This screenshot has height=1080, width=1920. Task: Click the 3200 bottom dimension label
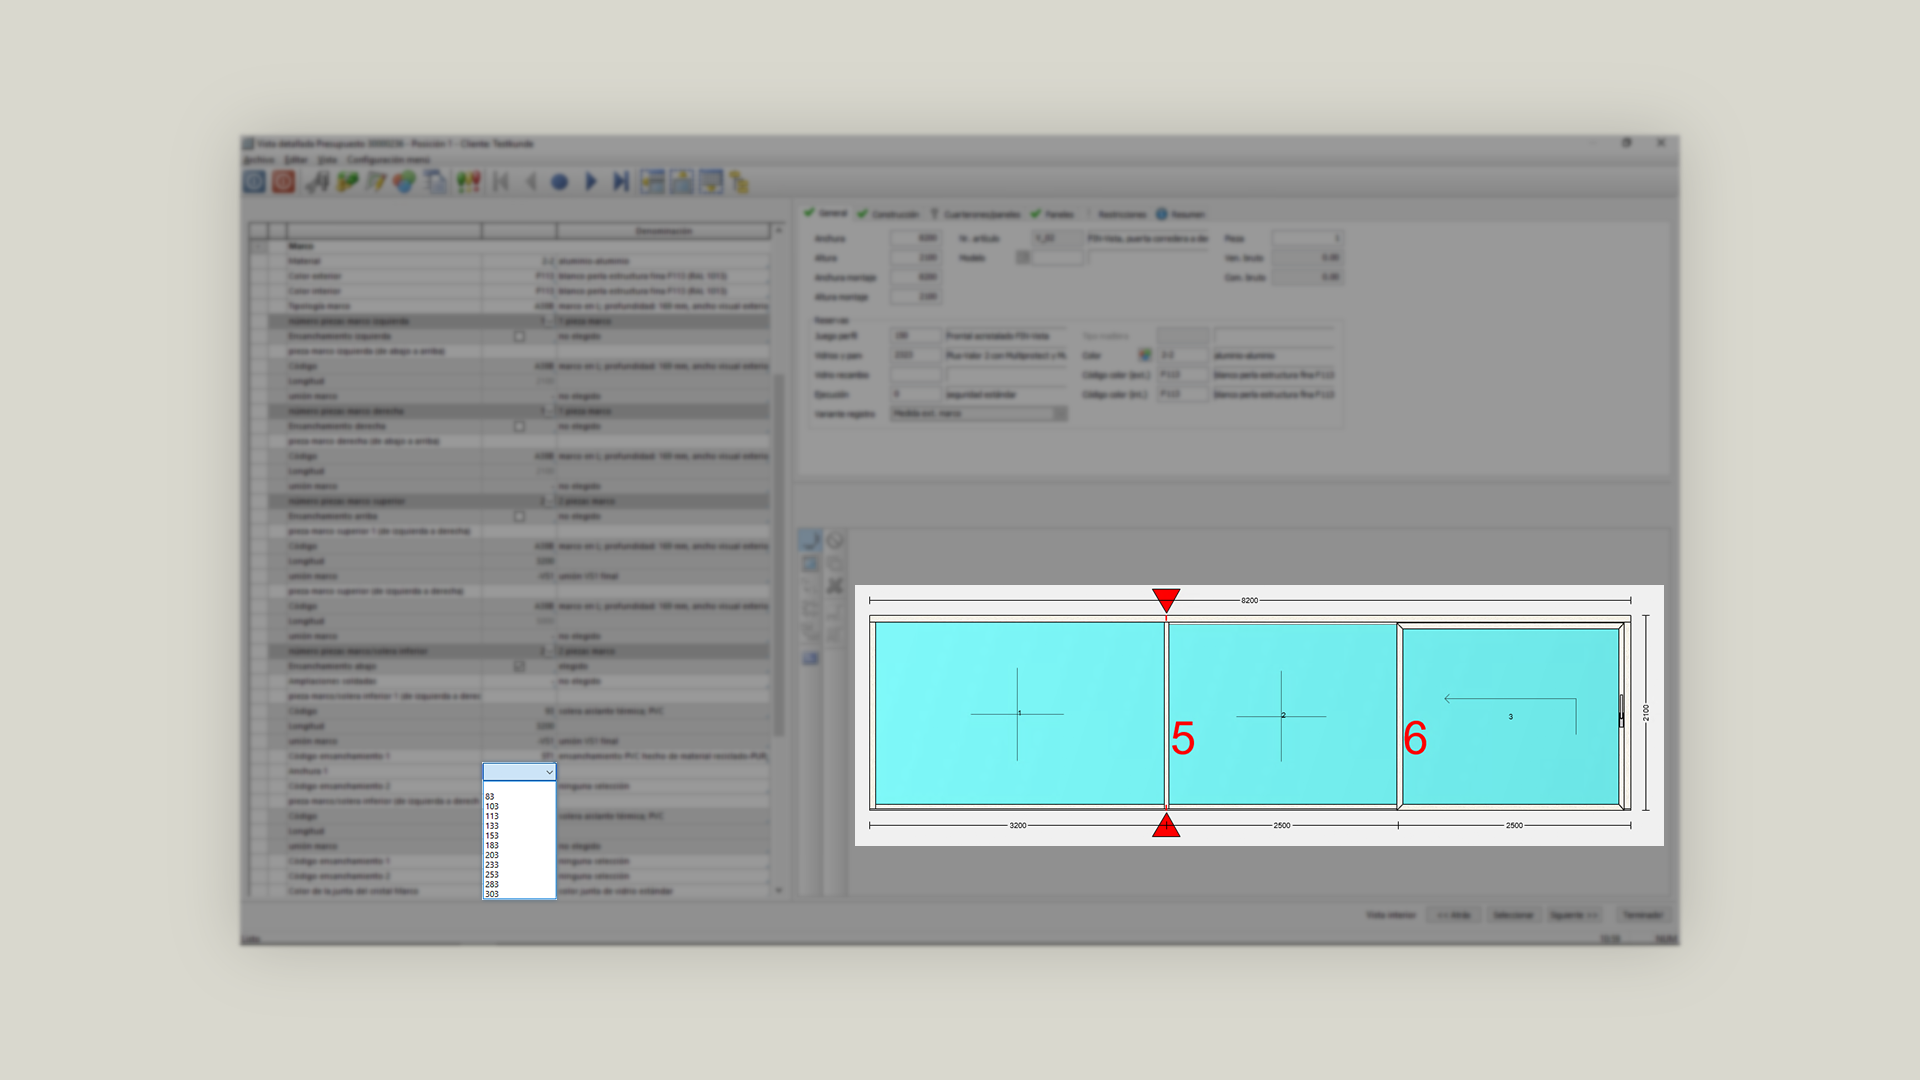coord(1017,826)
